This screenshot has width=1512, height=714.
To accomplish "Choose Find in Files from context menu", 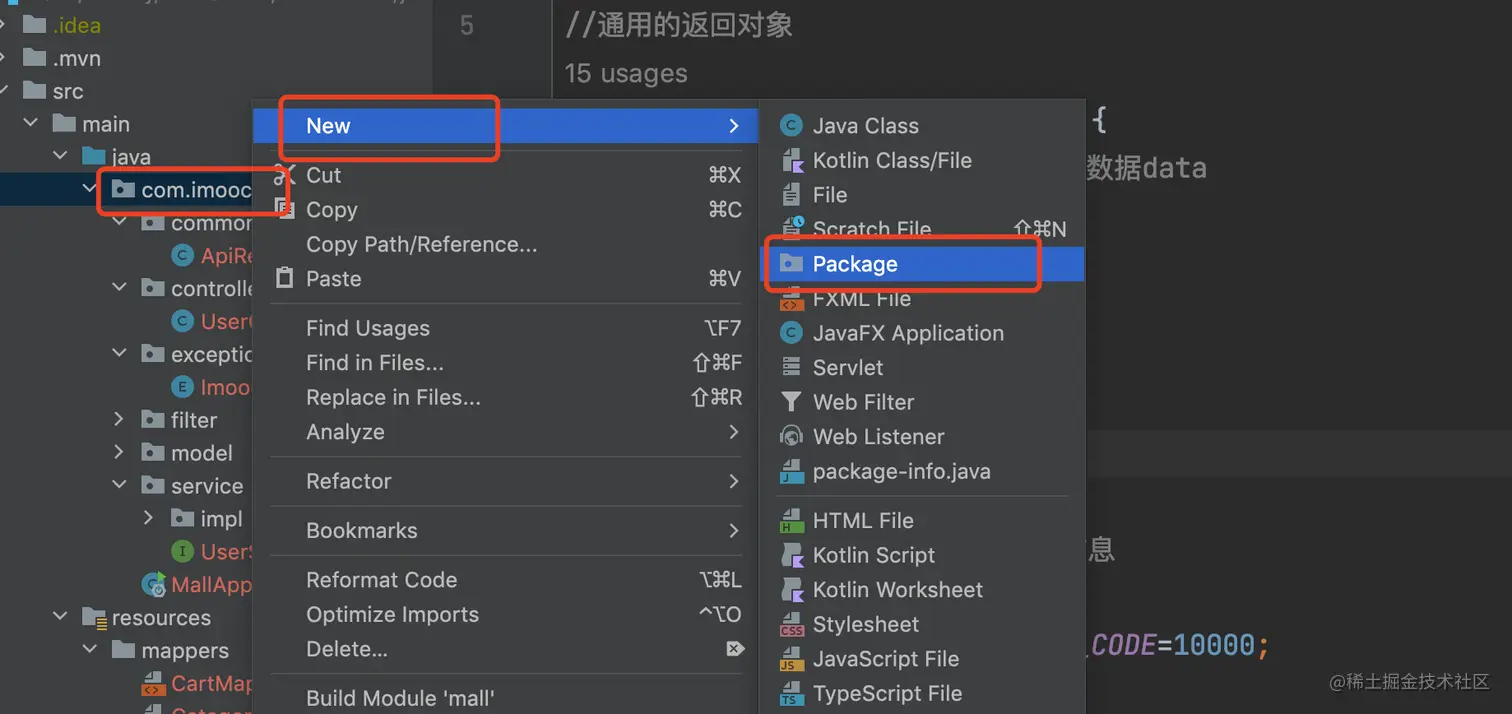I will coord(375,363).
